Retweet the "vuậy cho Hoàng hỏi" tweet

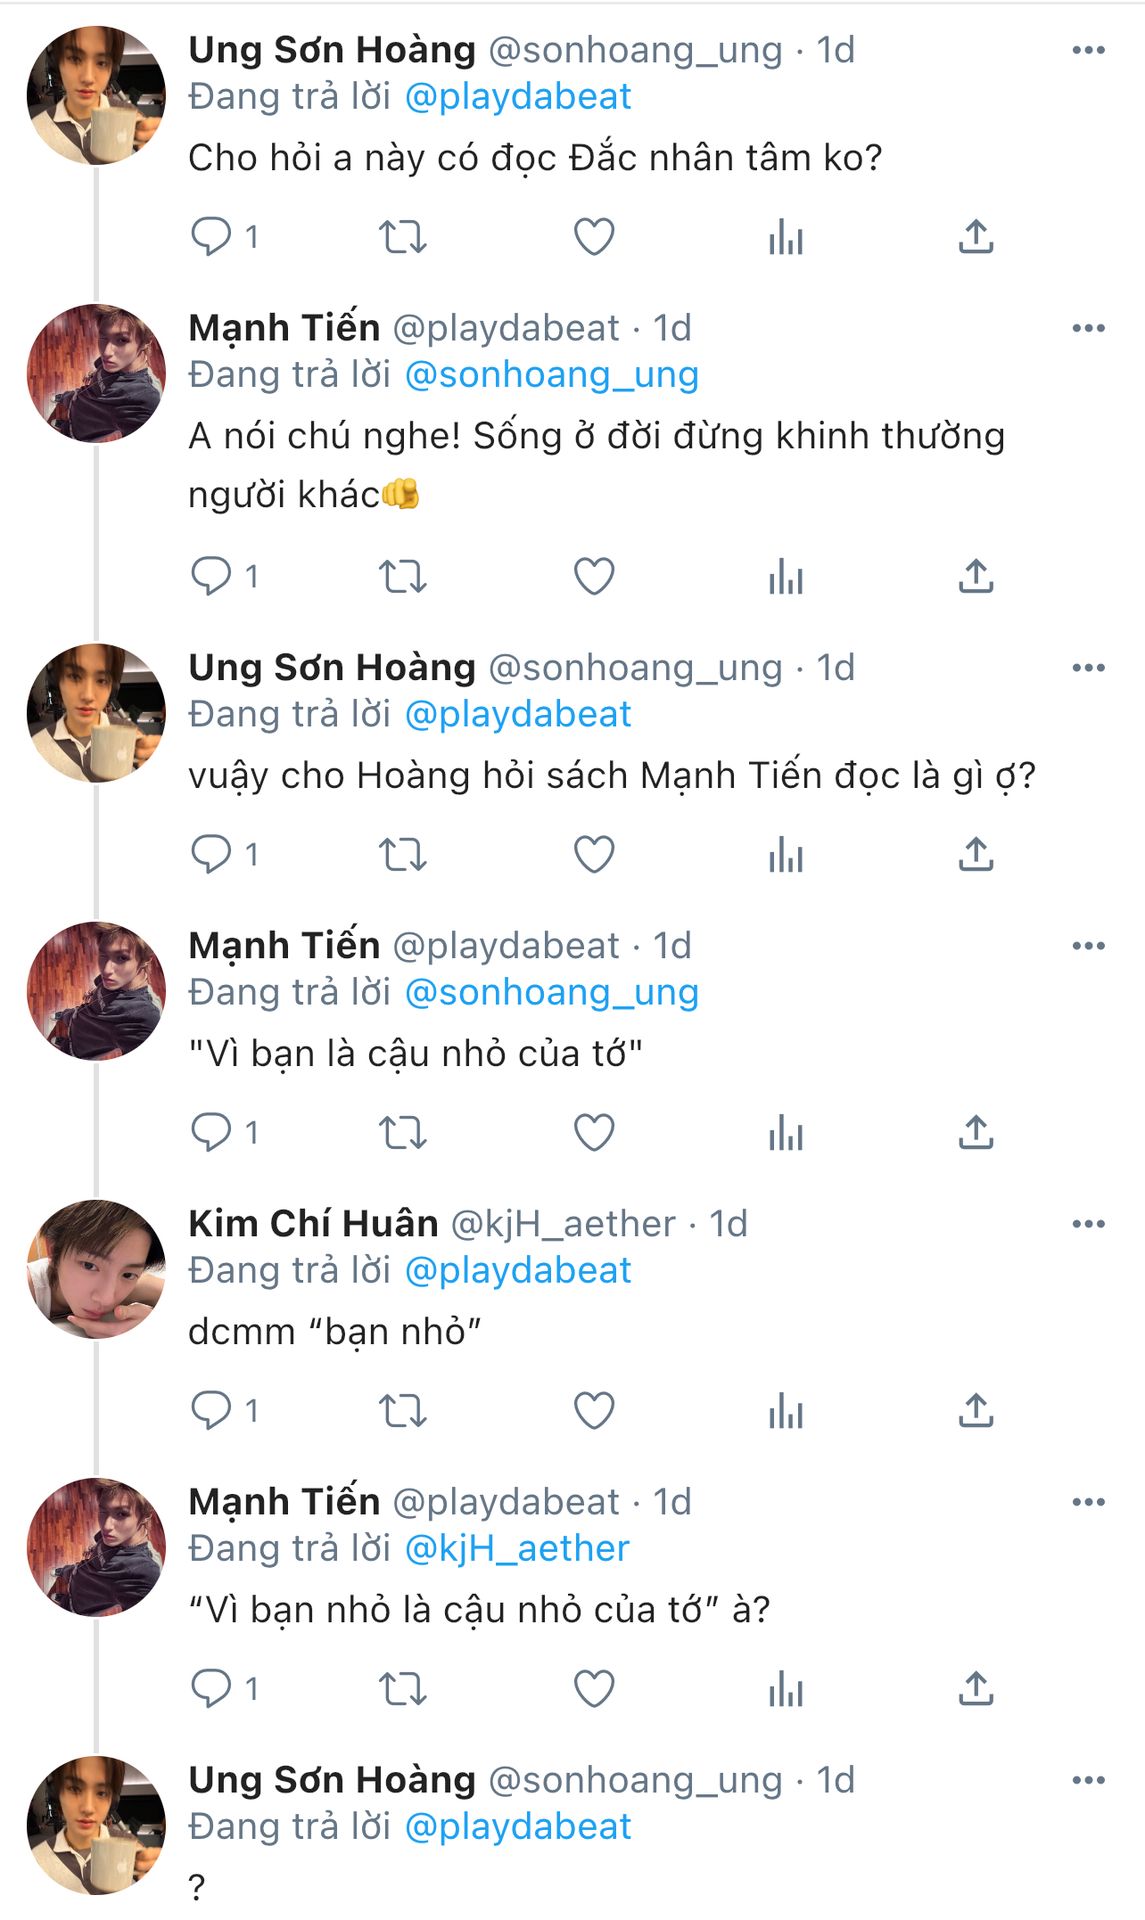pyautogui.click(x=403, y=854)
